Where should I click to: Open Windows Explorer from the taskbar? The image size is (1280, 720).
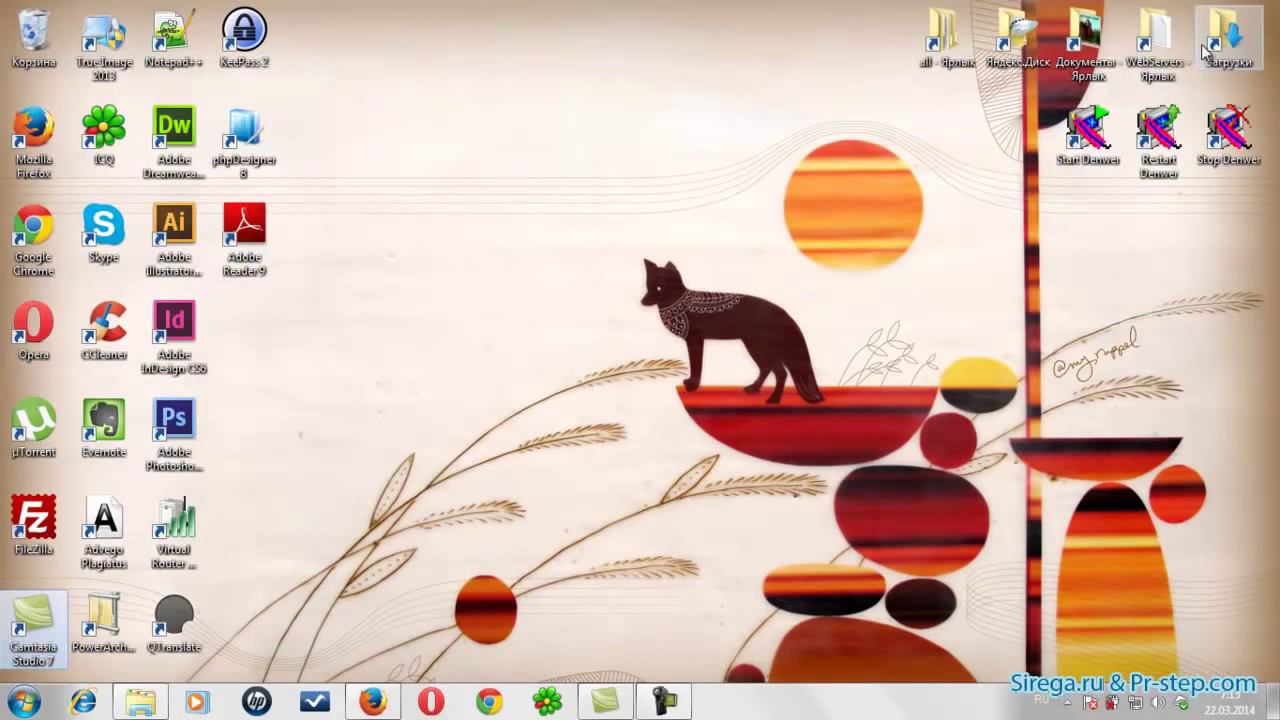(141, 702)
